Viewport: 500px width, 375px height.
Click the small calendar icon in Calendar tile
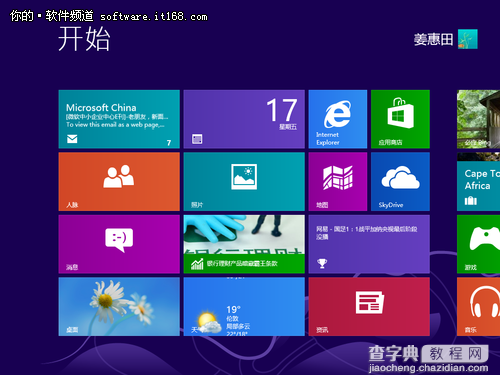[197, 139]
